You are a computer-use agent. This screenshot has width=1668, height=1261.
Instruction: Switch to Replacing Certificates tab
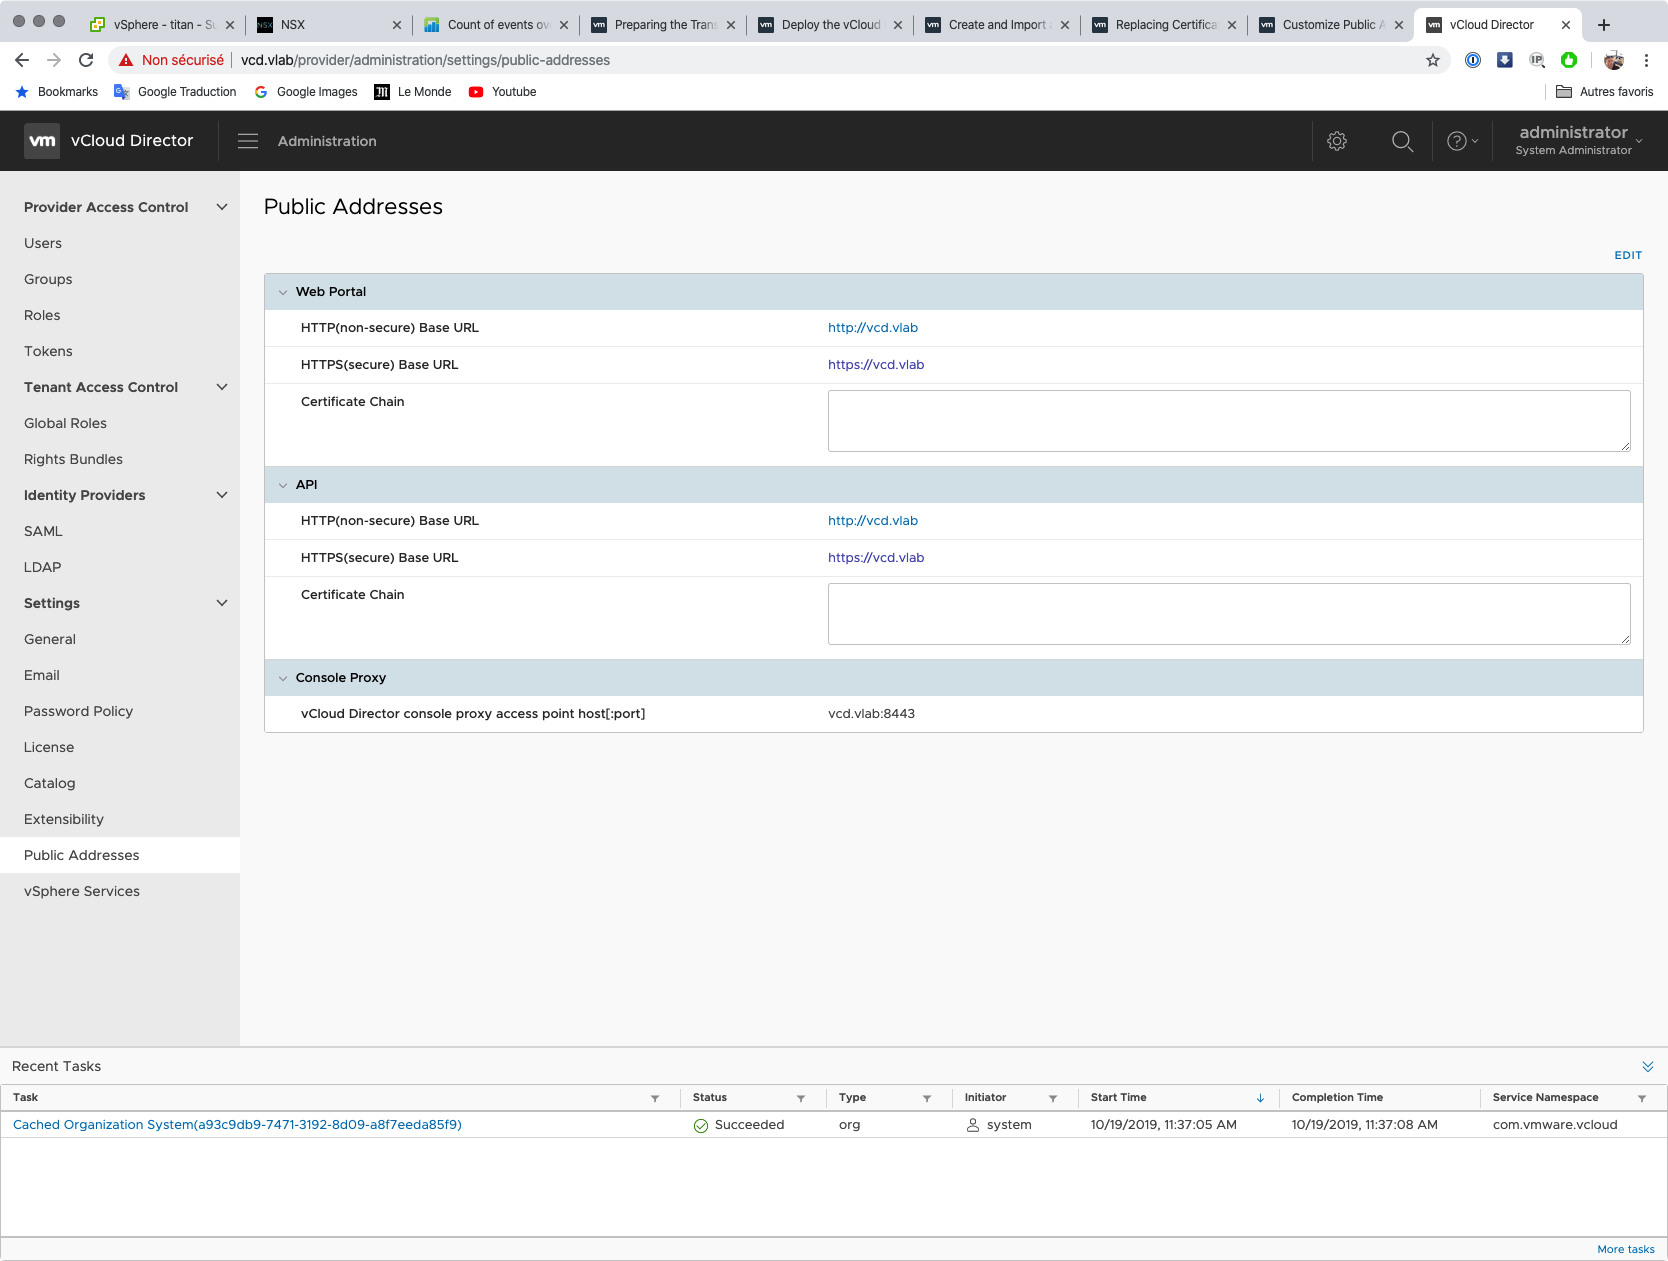point(1163,25)
